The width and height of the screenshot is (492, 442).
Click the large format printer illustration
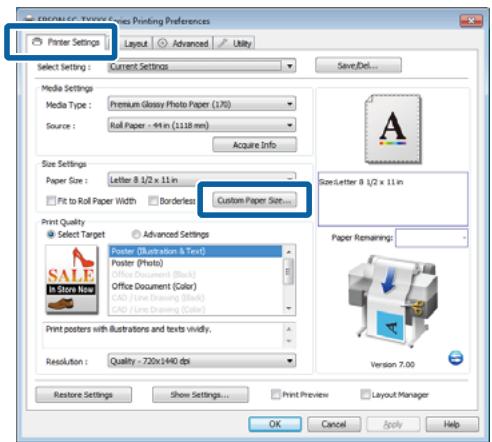[x=393, y=302]
